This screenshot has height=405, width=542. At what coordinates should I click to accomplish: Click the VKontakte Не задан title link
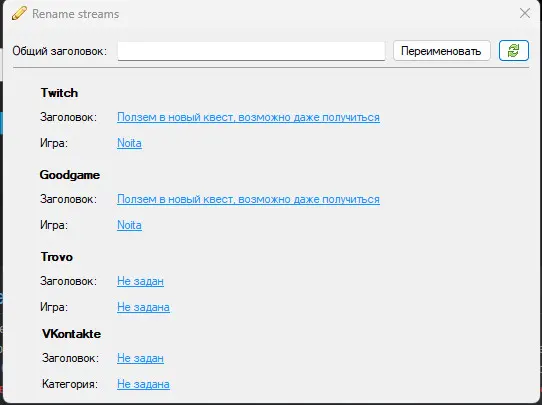point(140,358)
